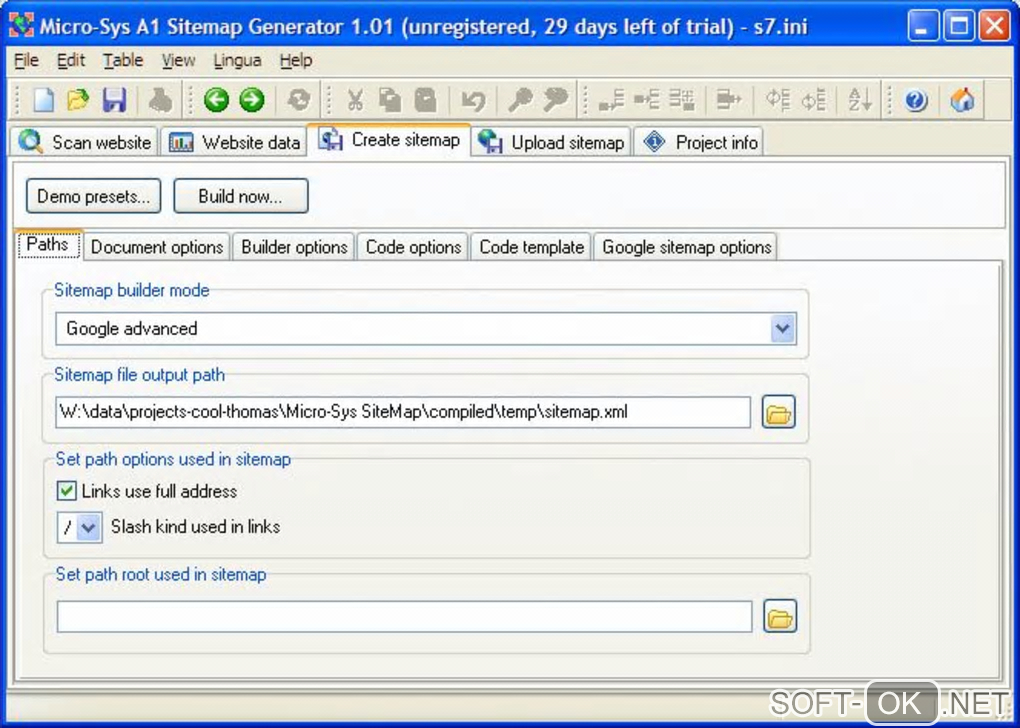Click the find next icon
This screenshot has width=1020, height=728.
[556, 100]
